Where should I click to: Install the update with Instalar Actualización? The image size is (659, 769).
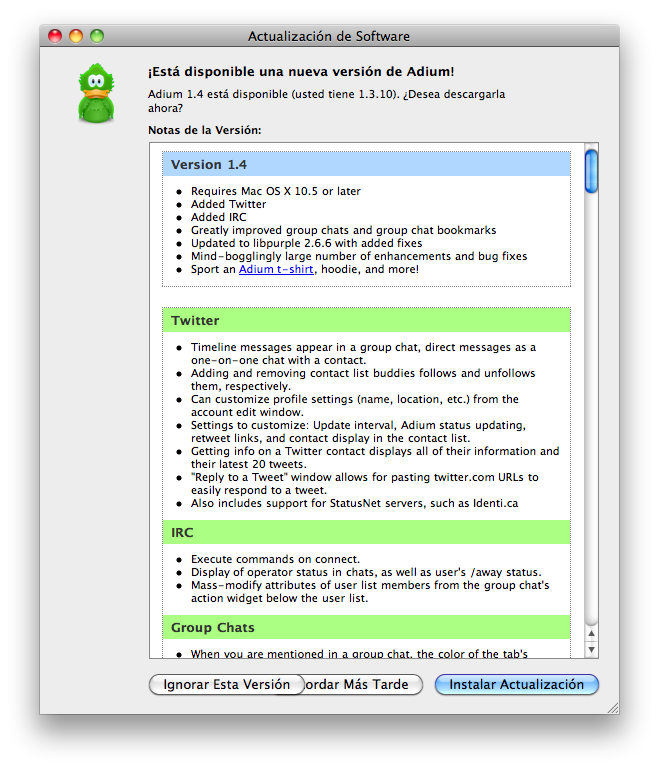(x=517, y=684)
